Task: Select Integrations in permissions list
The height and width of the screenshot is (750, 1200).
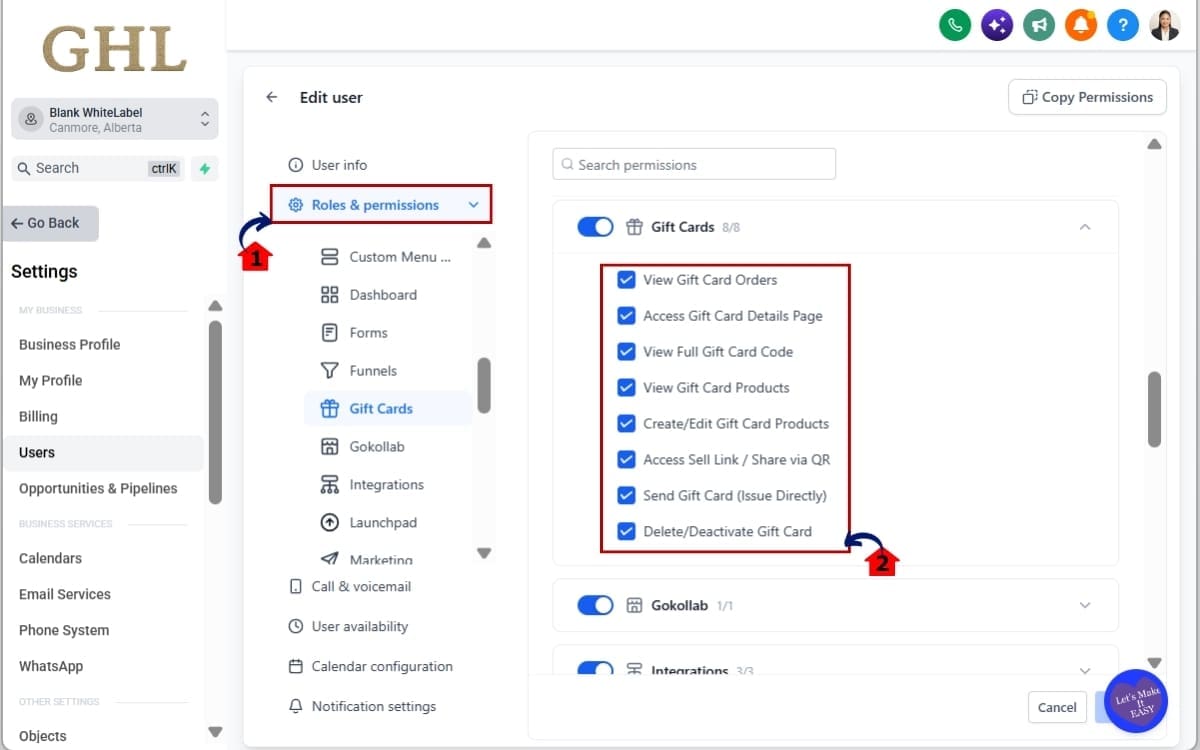Action: (x=387, y=485)
